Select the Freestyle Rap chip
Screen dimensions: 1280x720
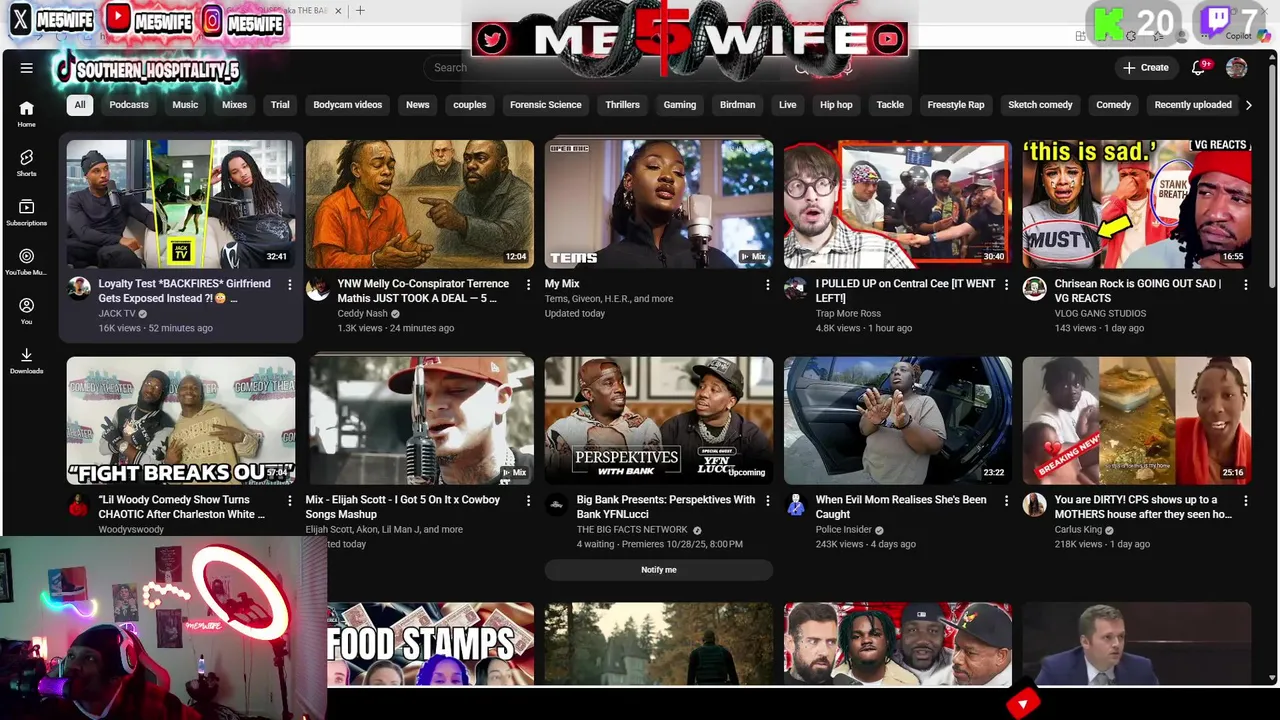coord(956,105)
